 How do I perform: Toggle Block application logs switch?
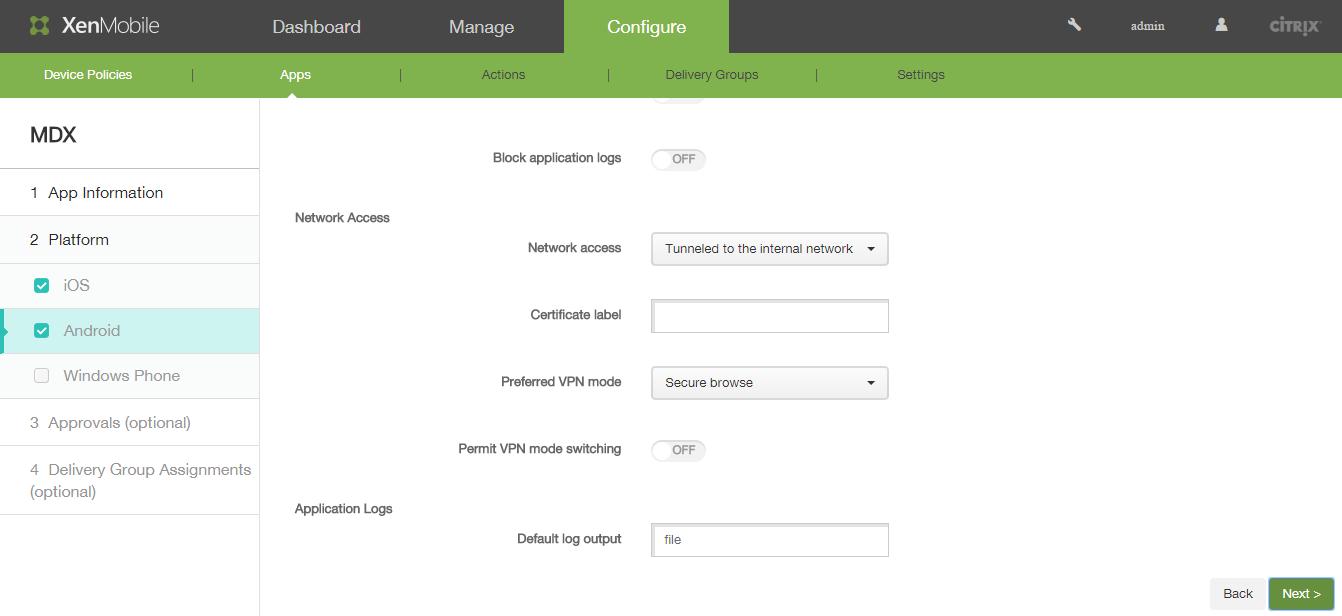pos(678,159)
